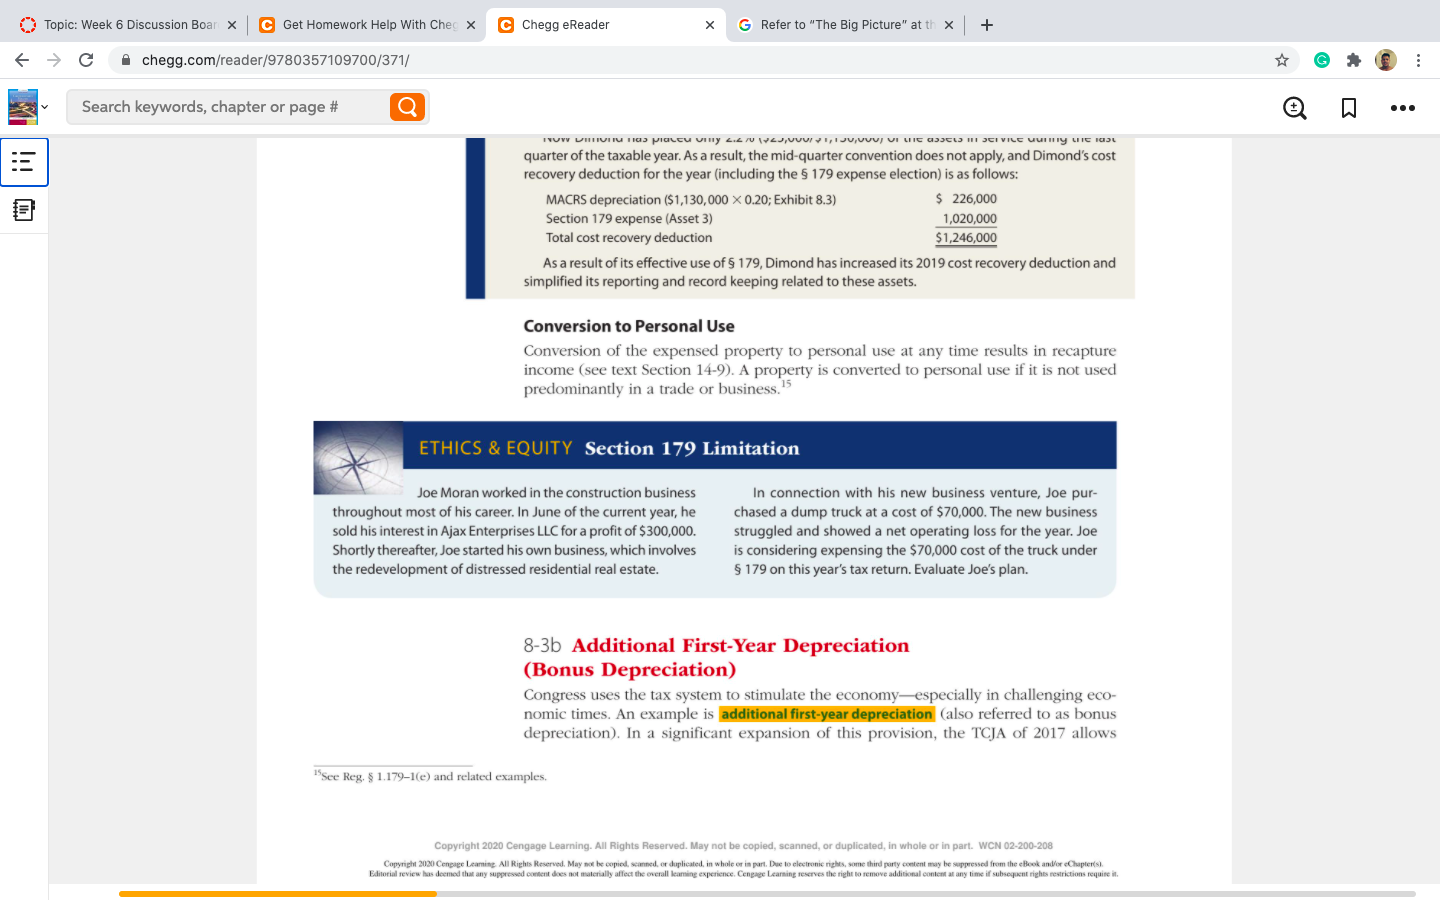The image size is (1440, 900).
Task: Click the orange search button
Action: (407, 106)
